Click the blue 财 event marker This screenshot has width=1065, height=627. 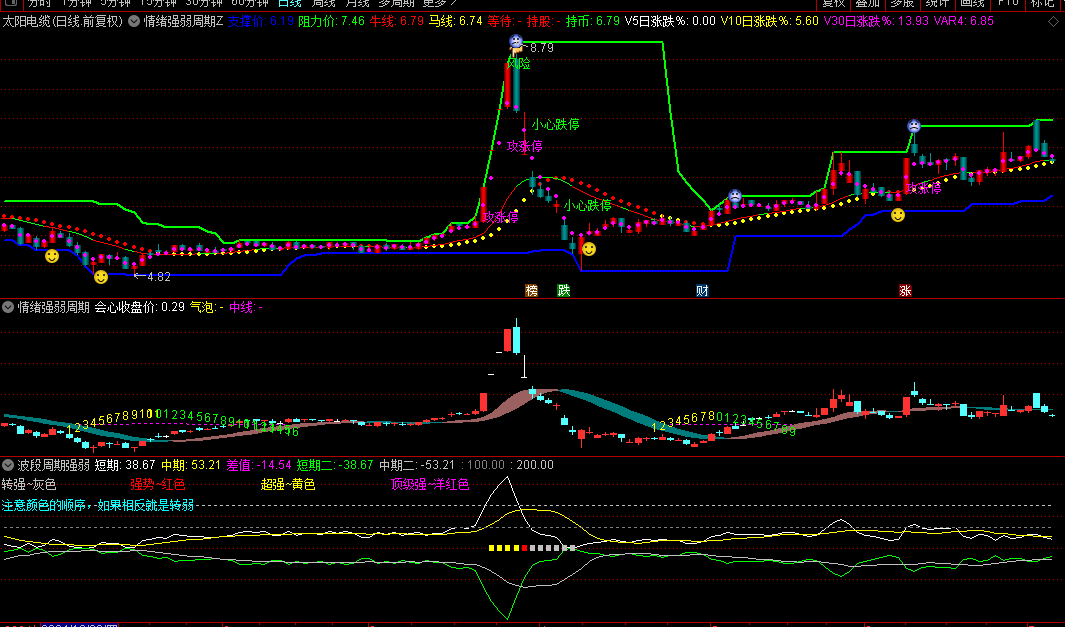pos(702,291)
